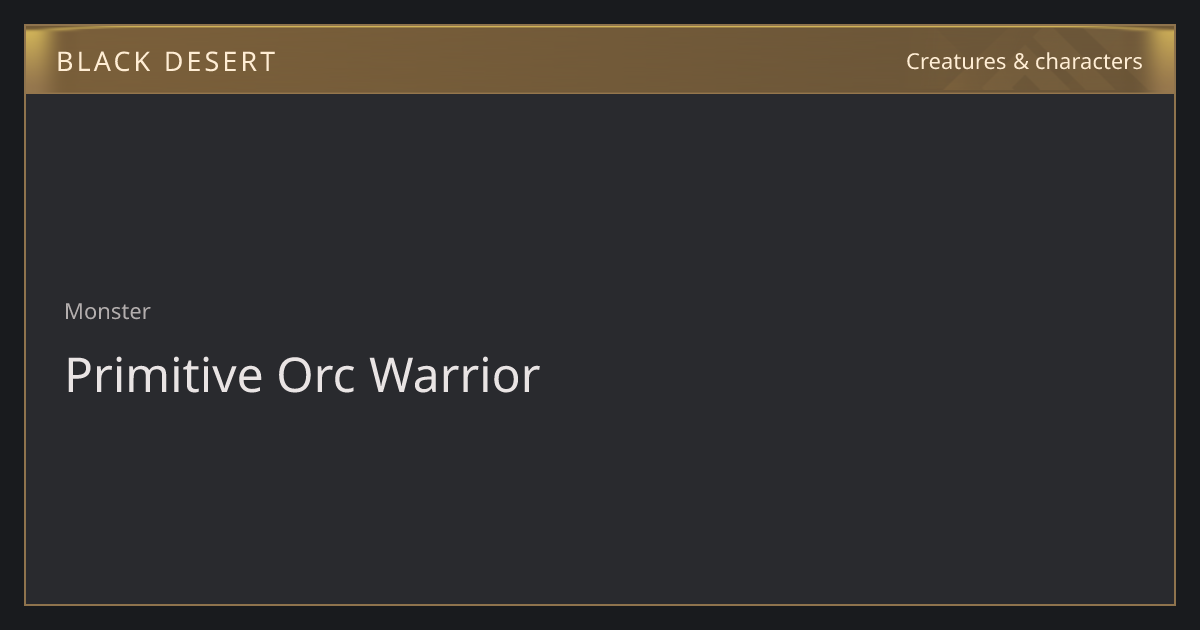Click the Primitive Orc Warrior title

(302, 375)
